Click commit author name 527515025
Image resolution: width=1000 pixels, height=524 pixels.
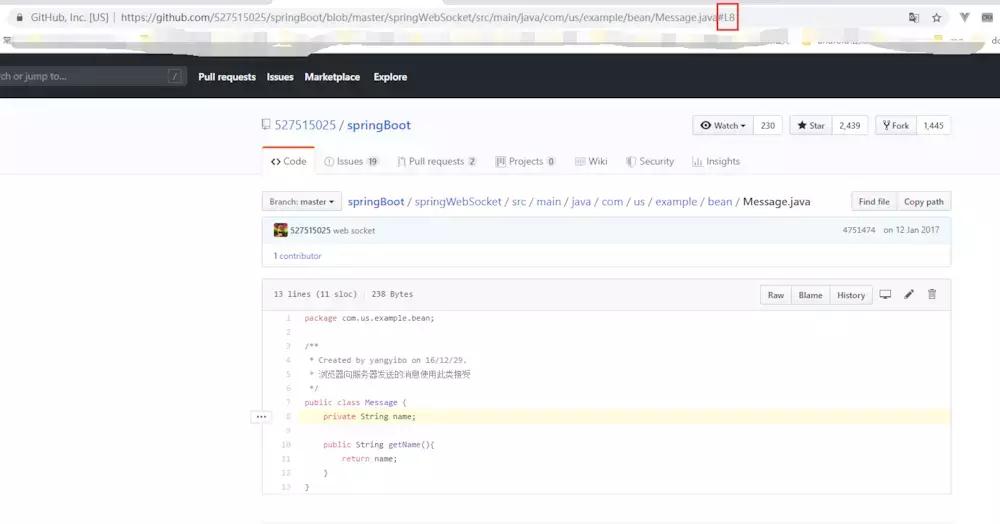click(x=310, y=231)
